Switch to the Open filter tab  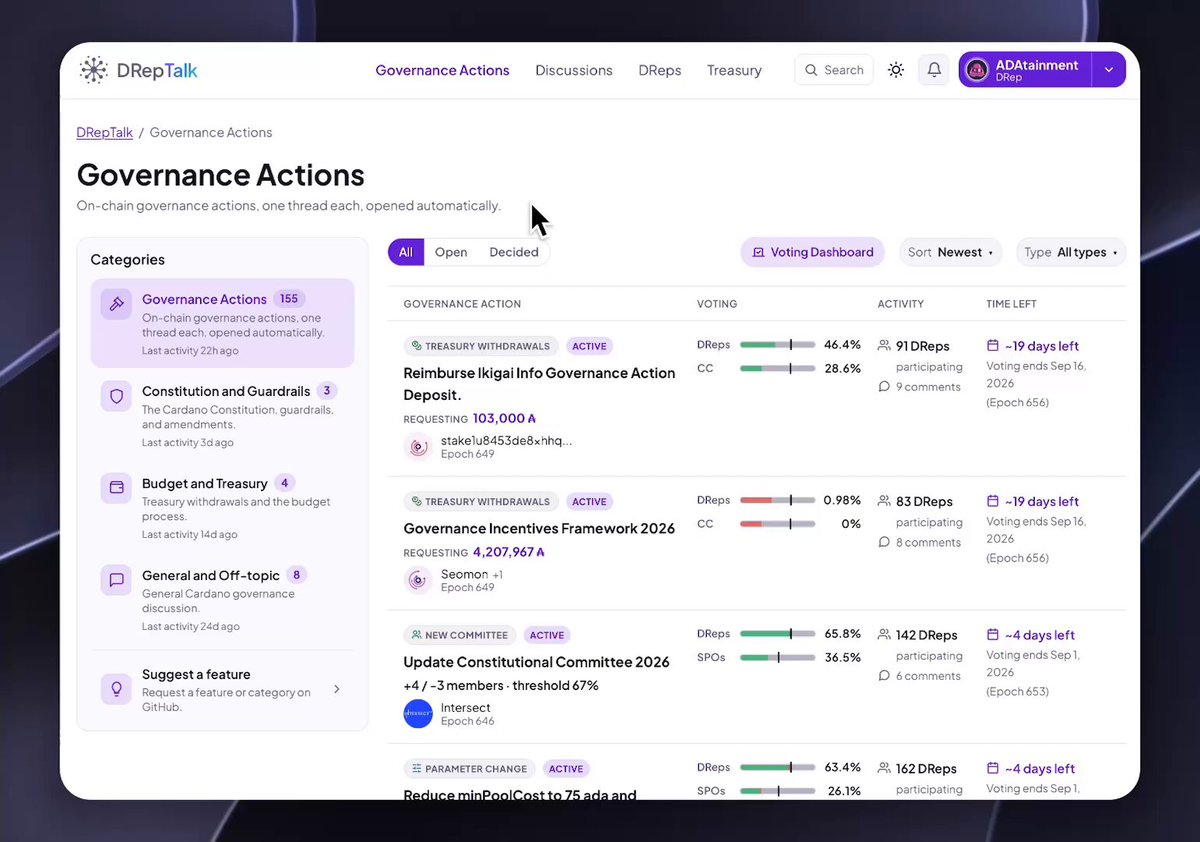coord(451,252)
